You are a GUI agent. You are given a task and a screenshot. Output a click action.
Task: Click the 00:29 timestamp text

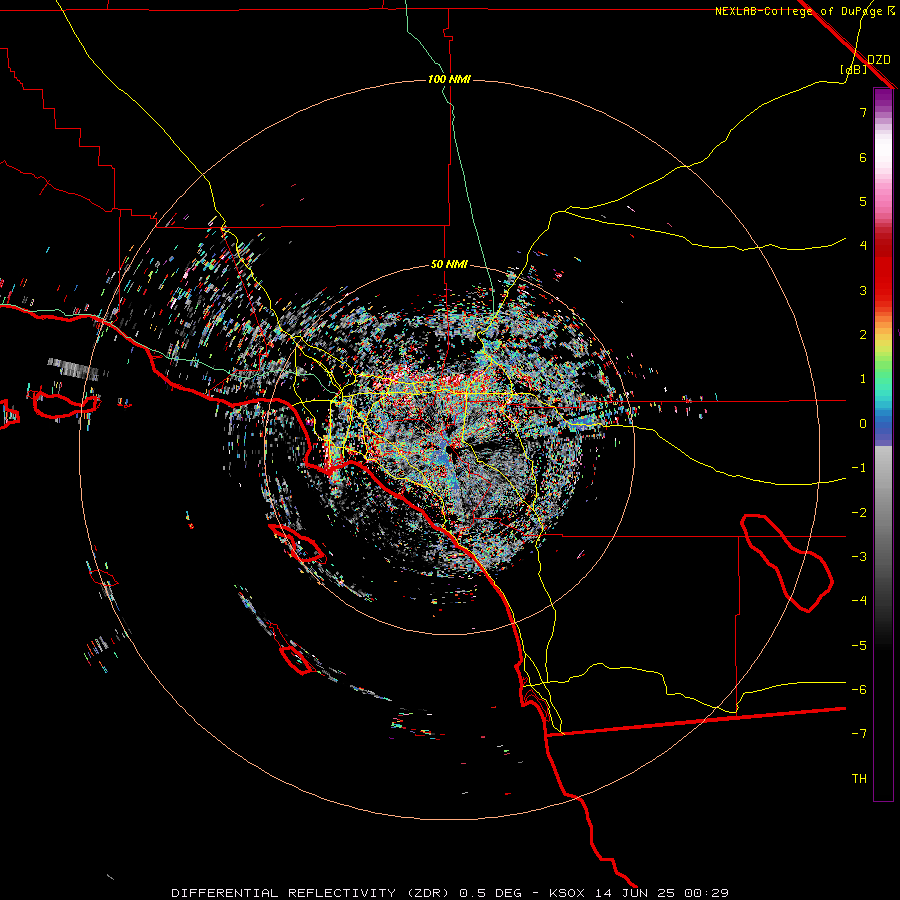point(707,893)
